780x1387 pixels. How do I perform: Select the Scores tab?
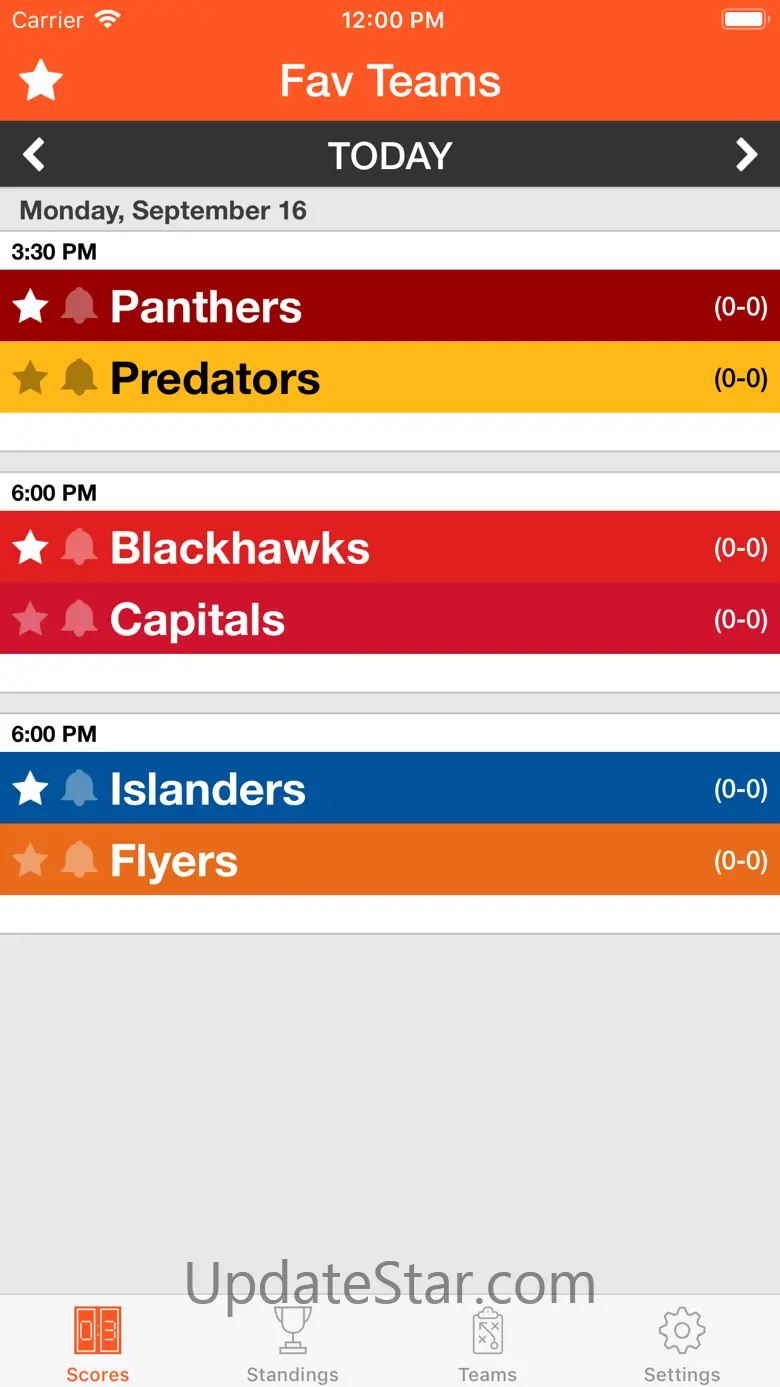(x=97, y=1343)
